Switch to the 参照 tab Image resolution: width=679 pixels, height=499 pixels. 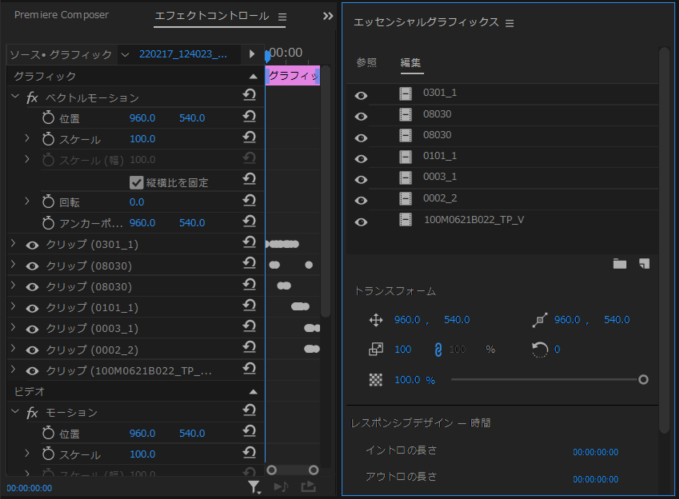pyautogui.click(x=367, y=62)
